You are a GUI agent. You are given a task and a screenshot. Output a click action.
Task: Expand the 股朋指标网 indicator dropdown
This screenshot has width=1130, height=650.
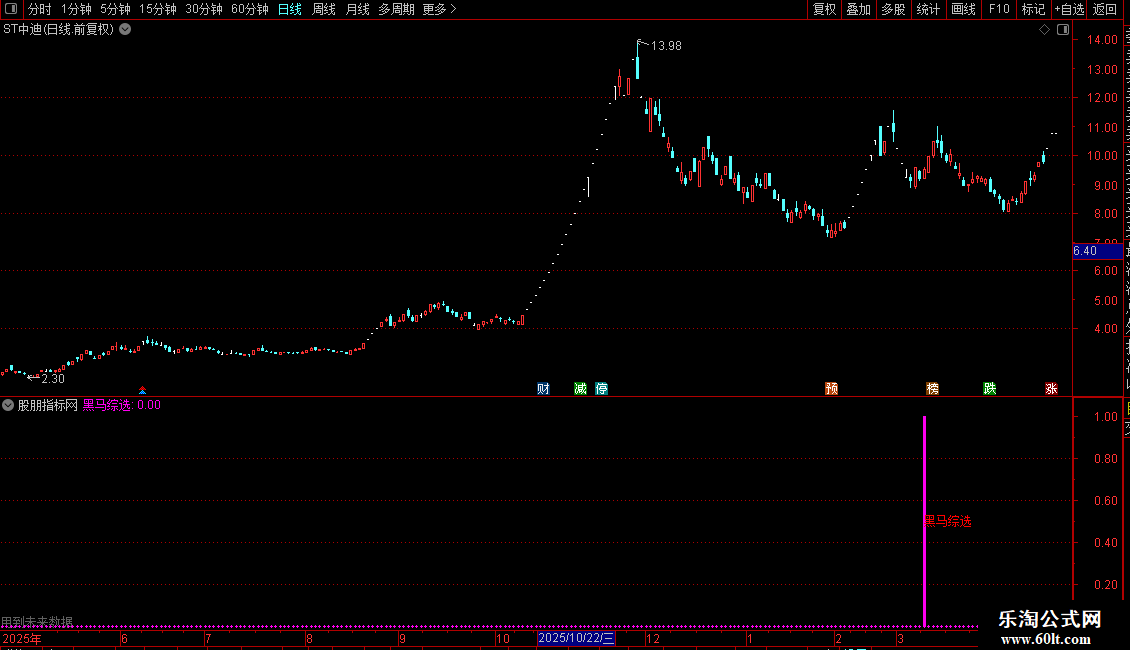(x=8, y=405)
